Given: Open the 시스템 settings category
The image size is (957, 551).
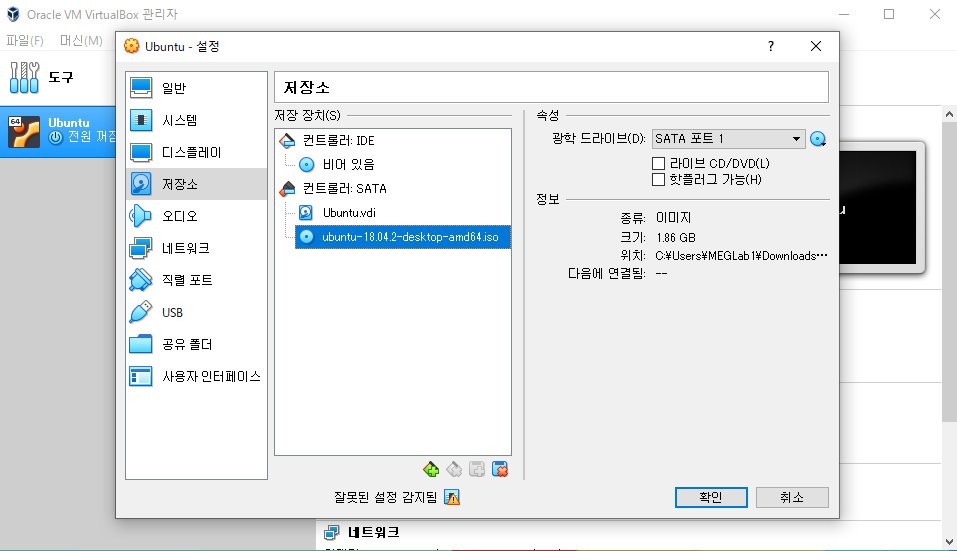Looking at the screenshot, I should 196,120.
